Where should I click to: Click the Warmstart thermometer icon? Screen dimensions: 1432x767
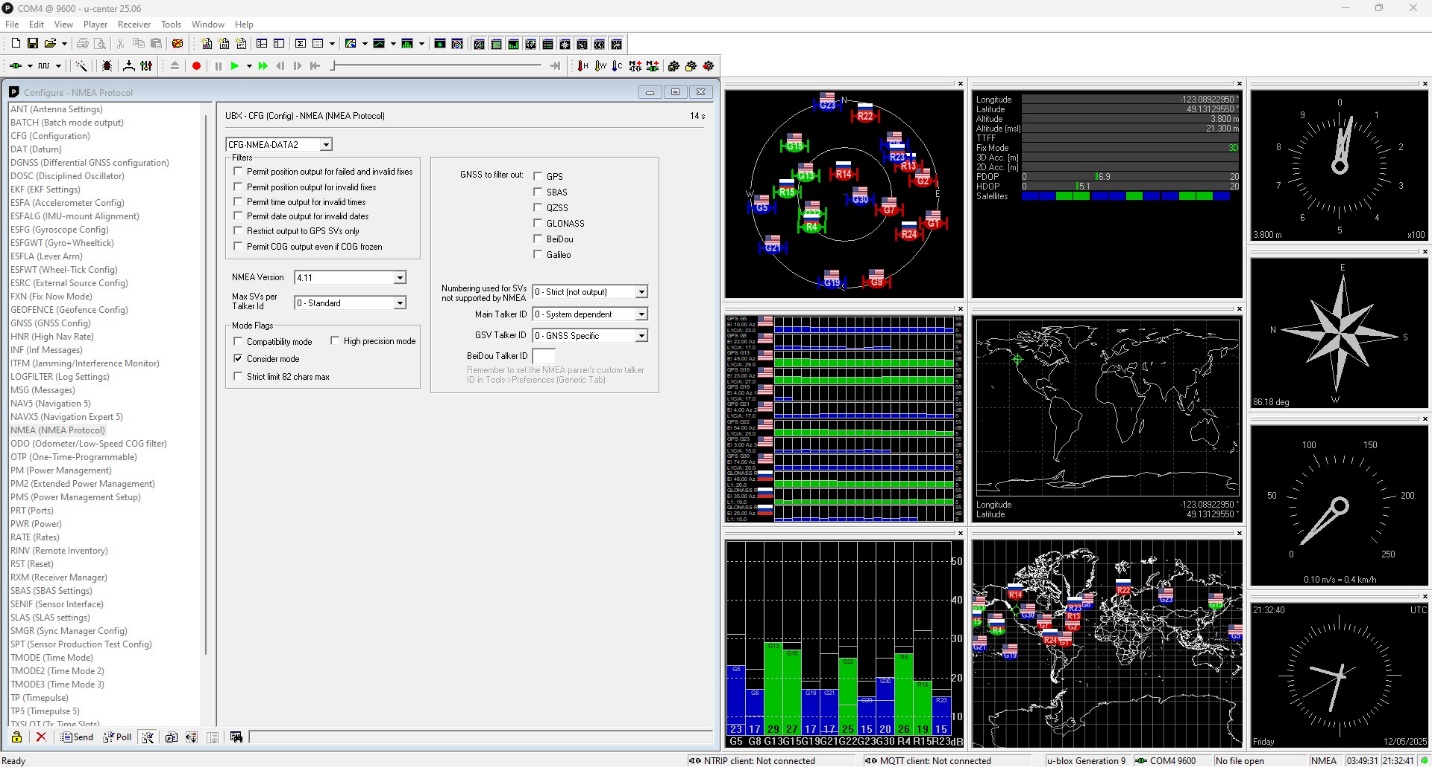tap(600, 66)
